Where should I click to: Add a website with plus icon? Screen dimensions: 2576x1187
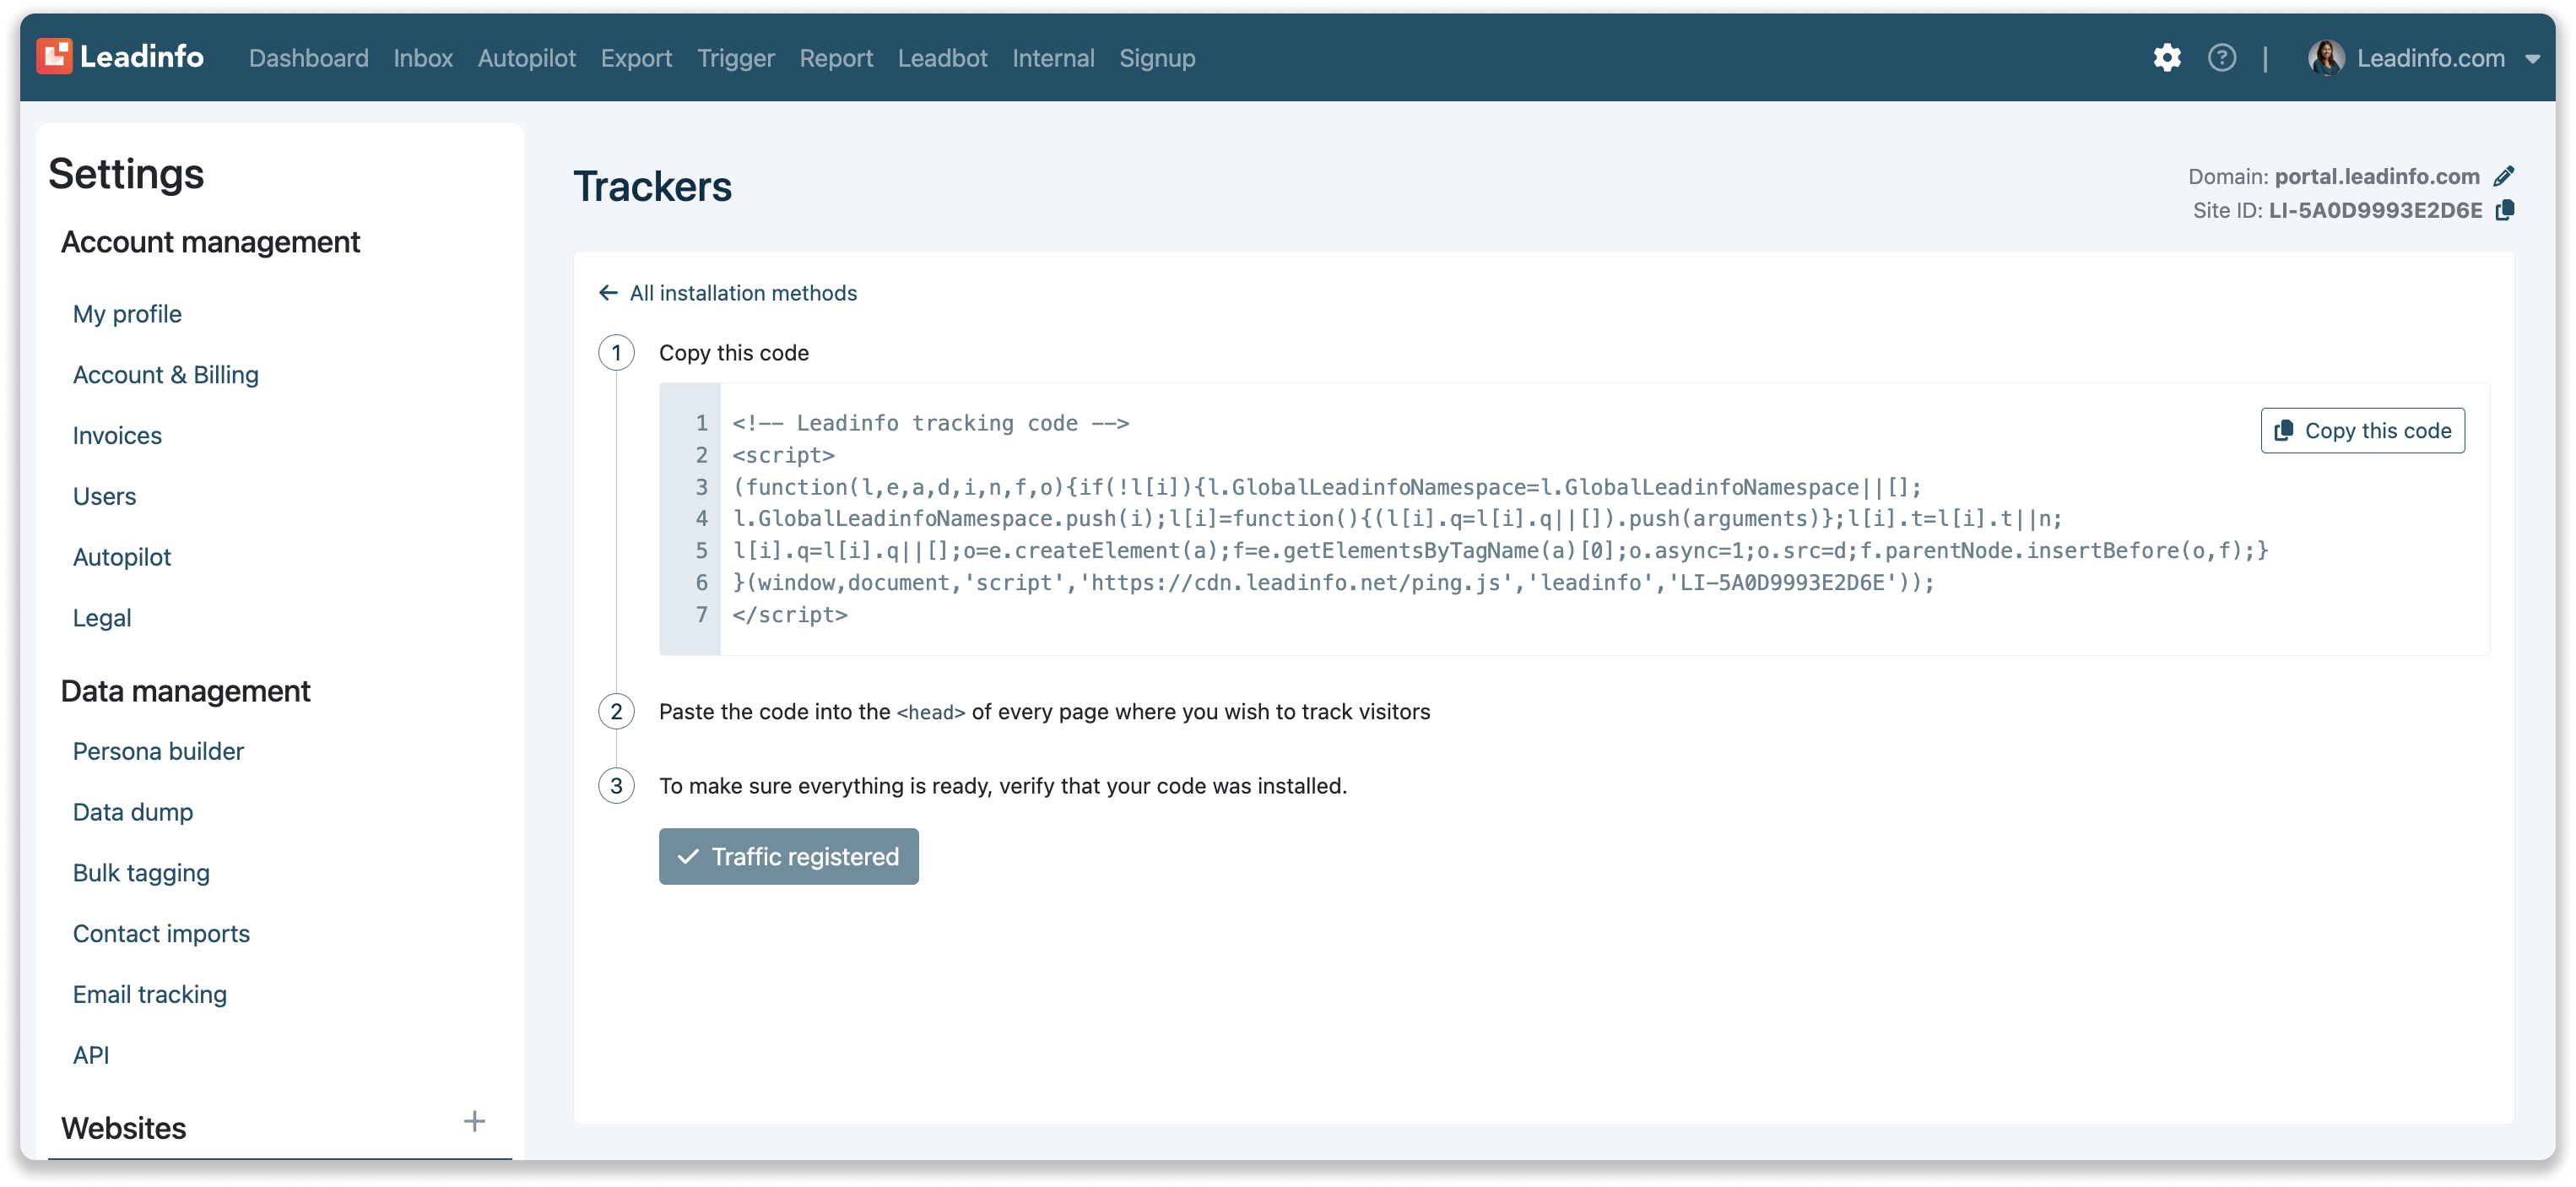(x=474, y=1121)
